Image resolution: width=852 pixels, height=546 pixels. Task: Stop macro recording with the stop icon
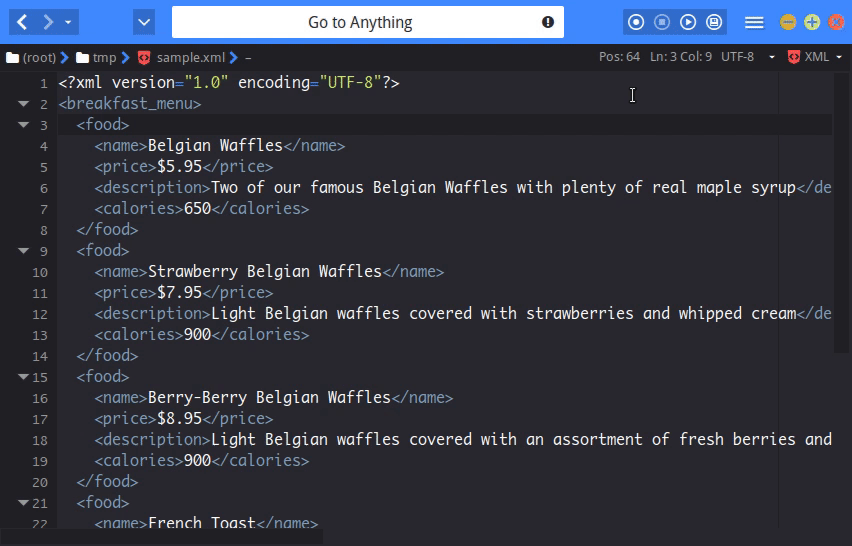click(x=662, y=22)
